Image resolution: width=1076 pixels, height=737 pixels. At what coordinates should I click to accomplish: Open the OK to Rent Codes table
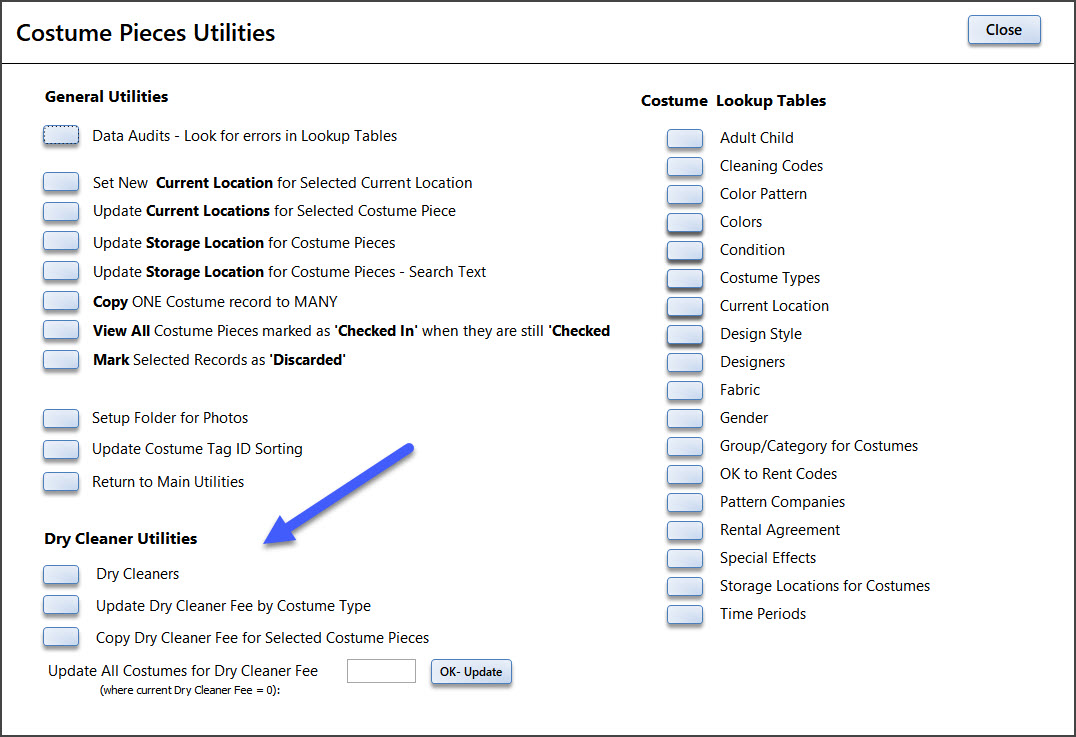(685, 474)
